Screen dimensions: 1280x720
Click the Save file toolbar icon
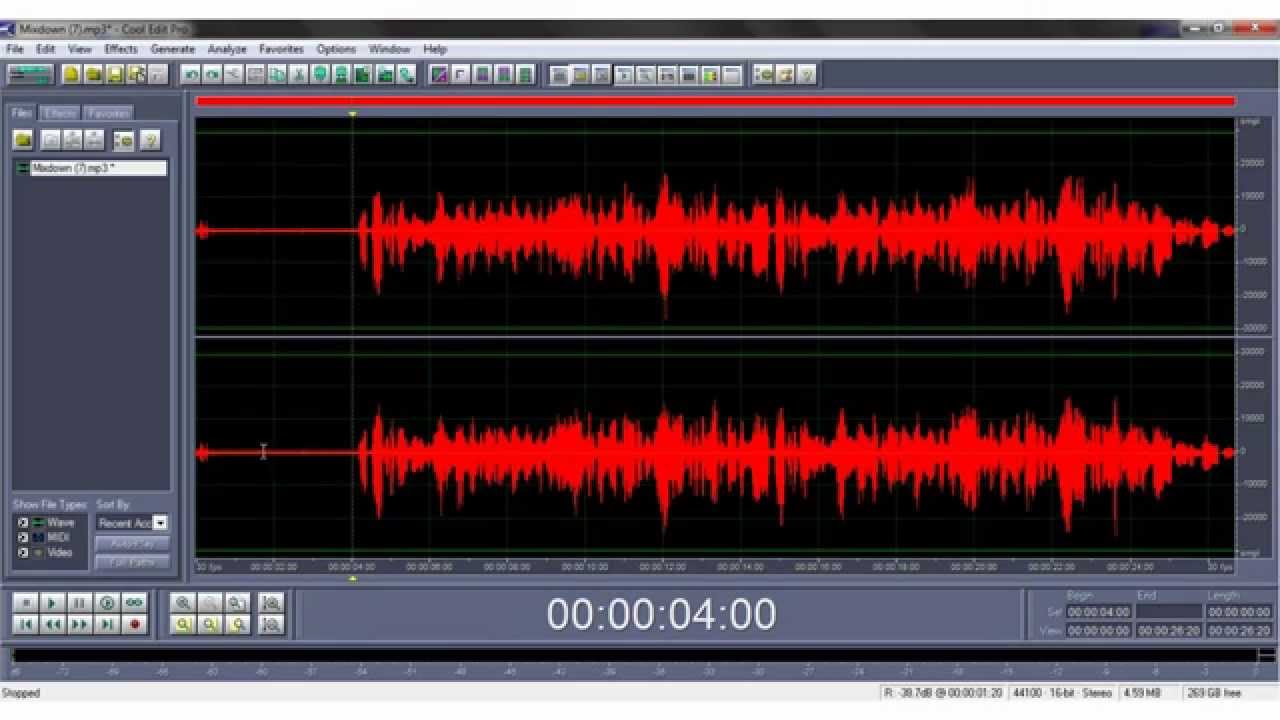[x=115, y=74]
